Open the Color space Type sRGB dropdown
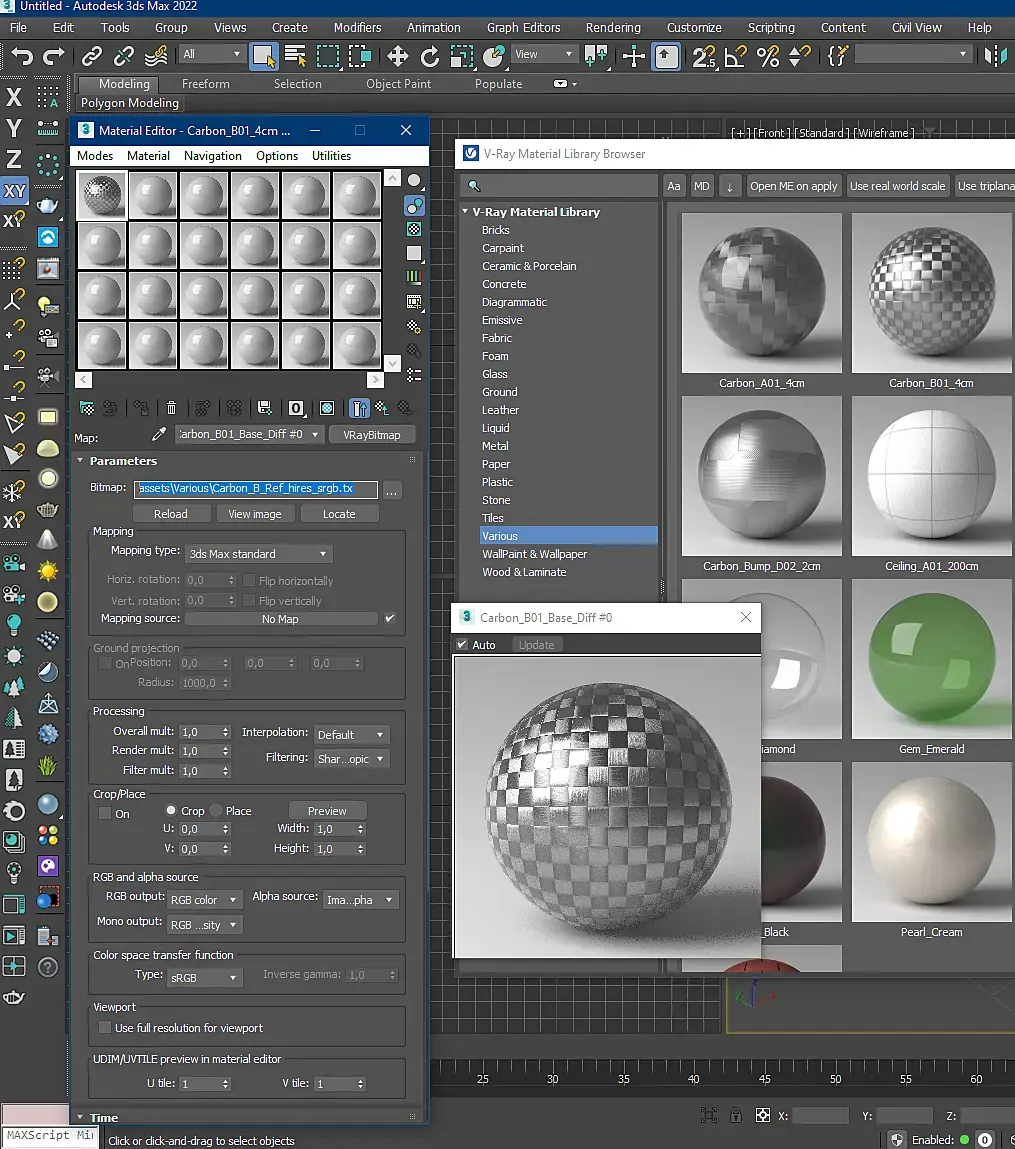This screenshot has width=1015, height=1149. pyautogui.click(x=204, y=977)
